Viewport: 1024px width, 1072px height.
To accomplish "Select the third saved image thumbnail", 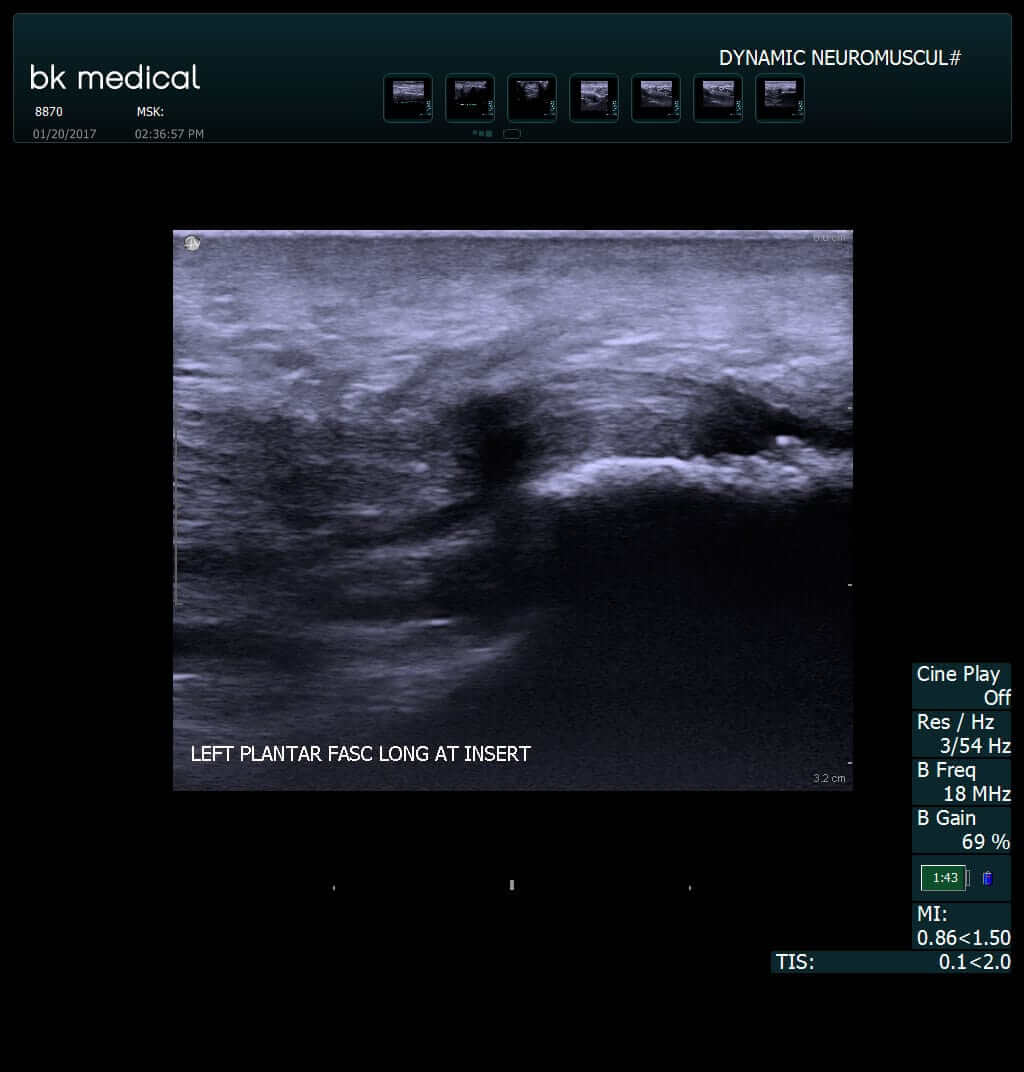I will tap(532, 98).
